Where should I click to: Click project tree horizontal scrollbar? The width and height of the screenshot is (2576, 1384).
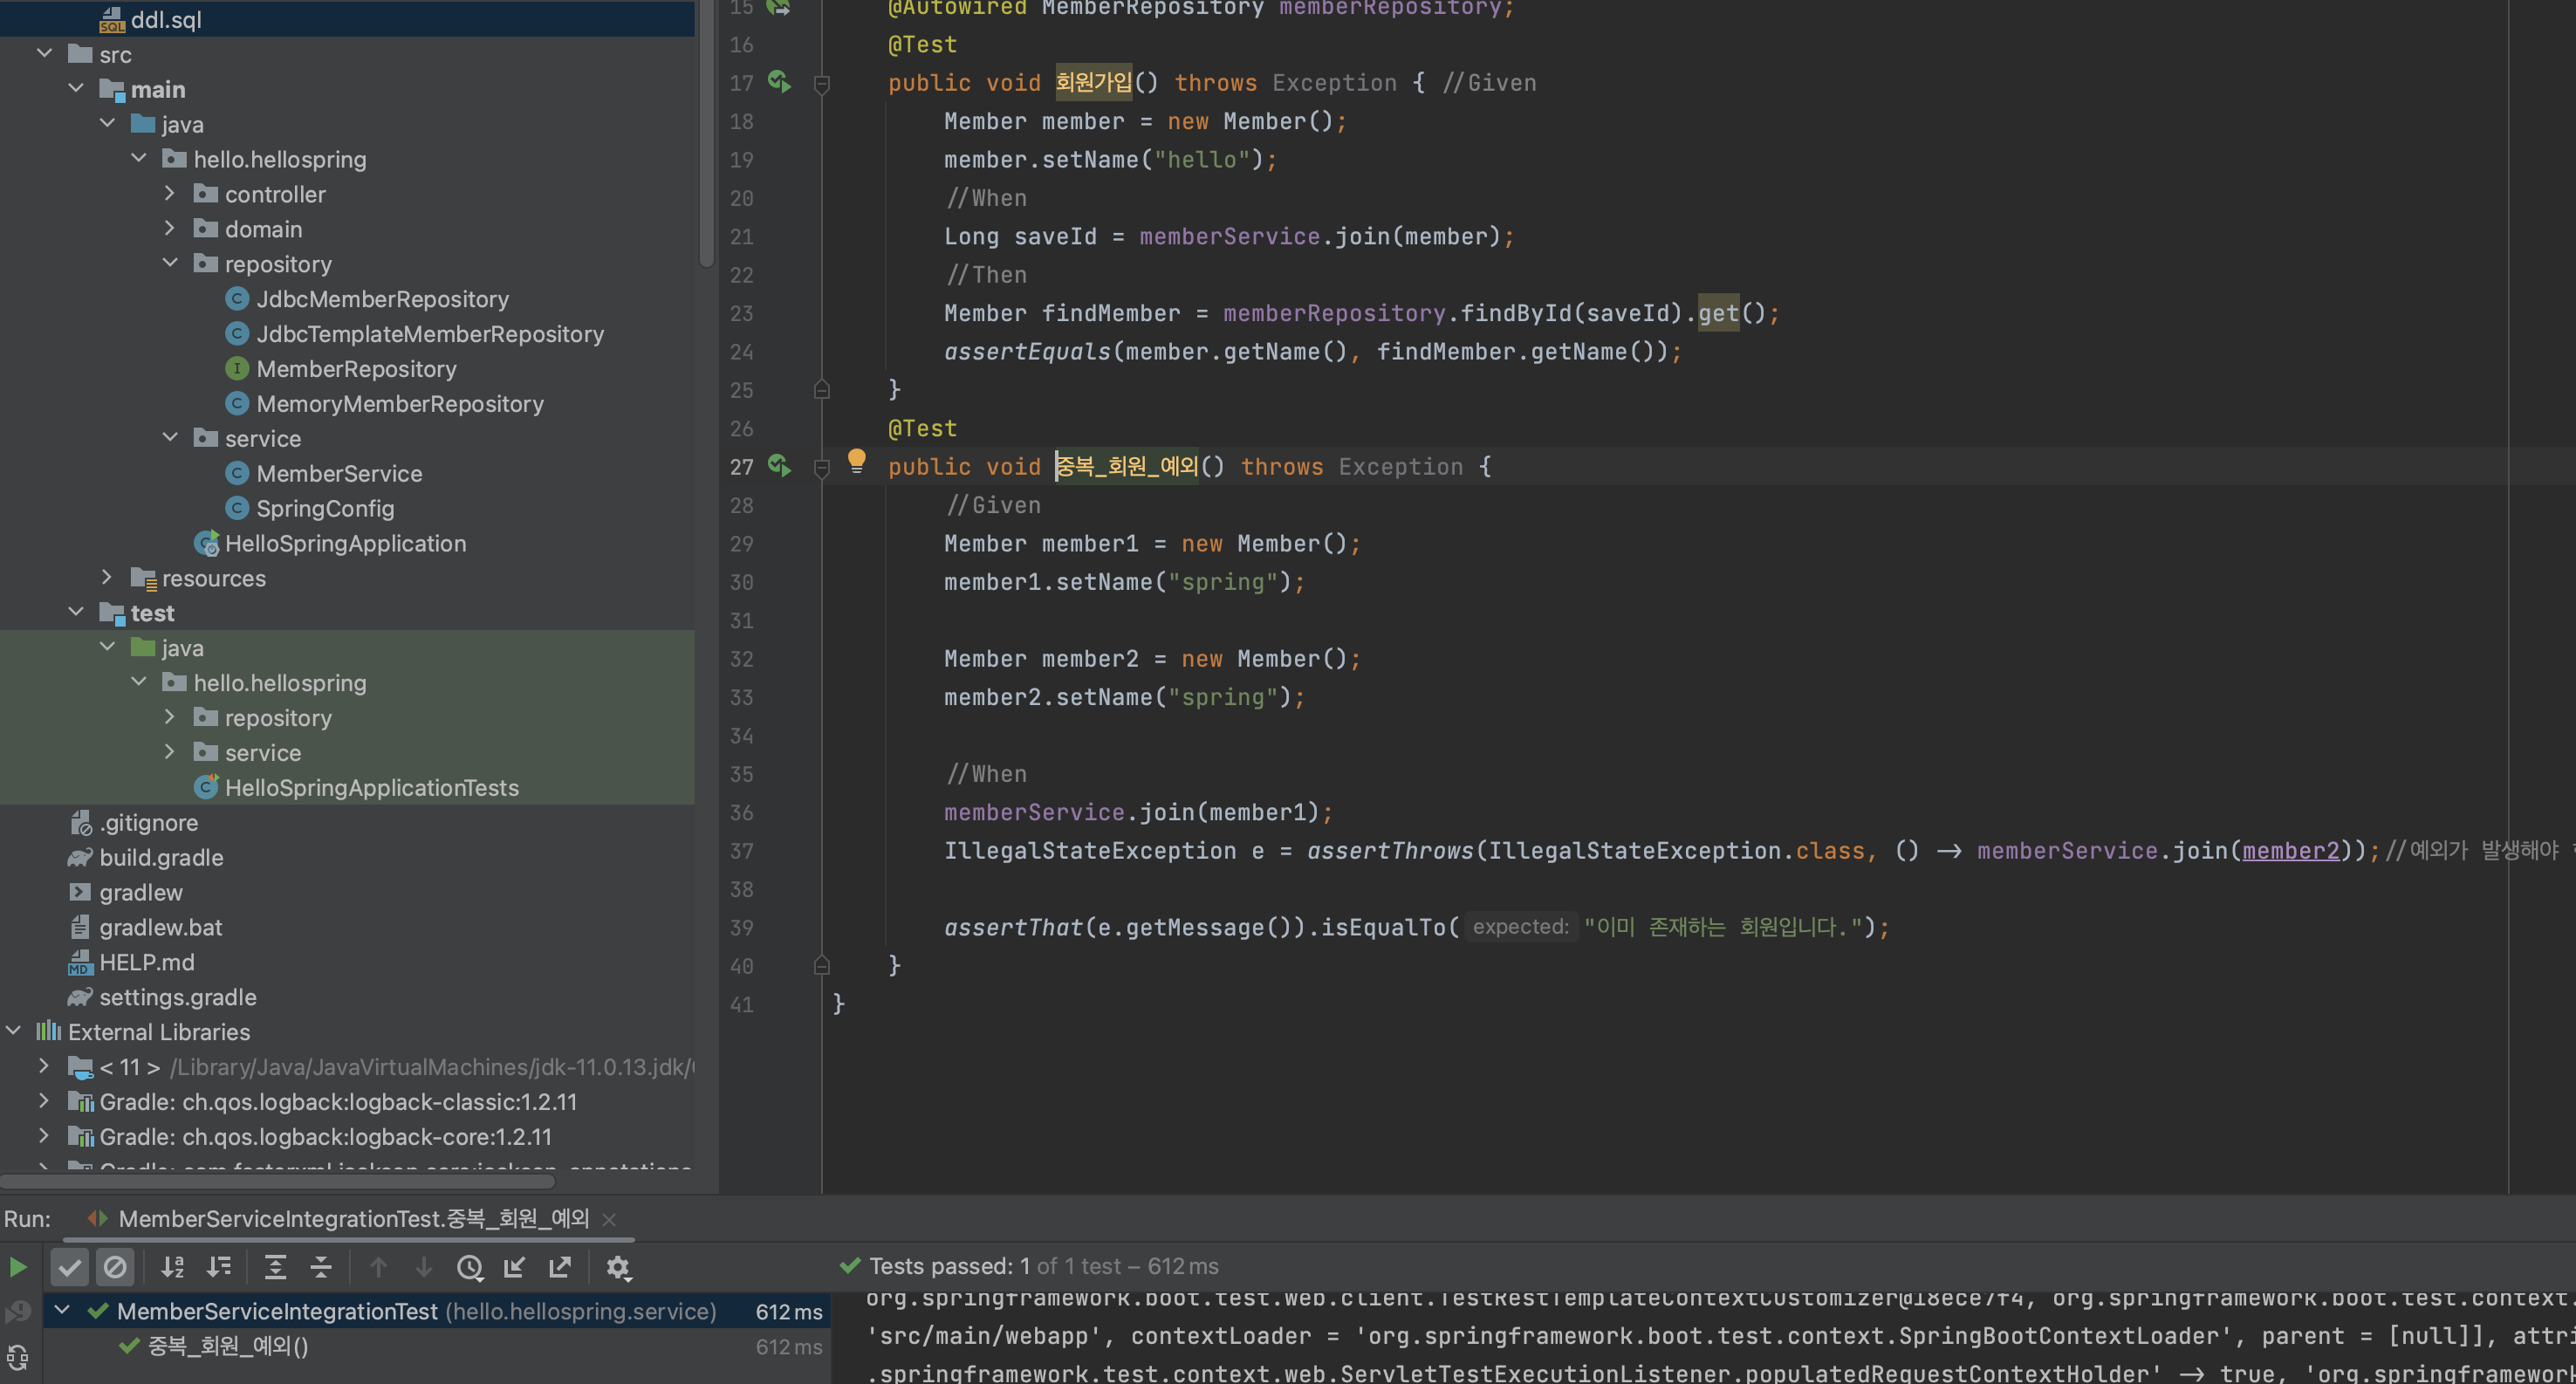278,1182
